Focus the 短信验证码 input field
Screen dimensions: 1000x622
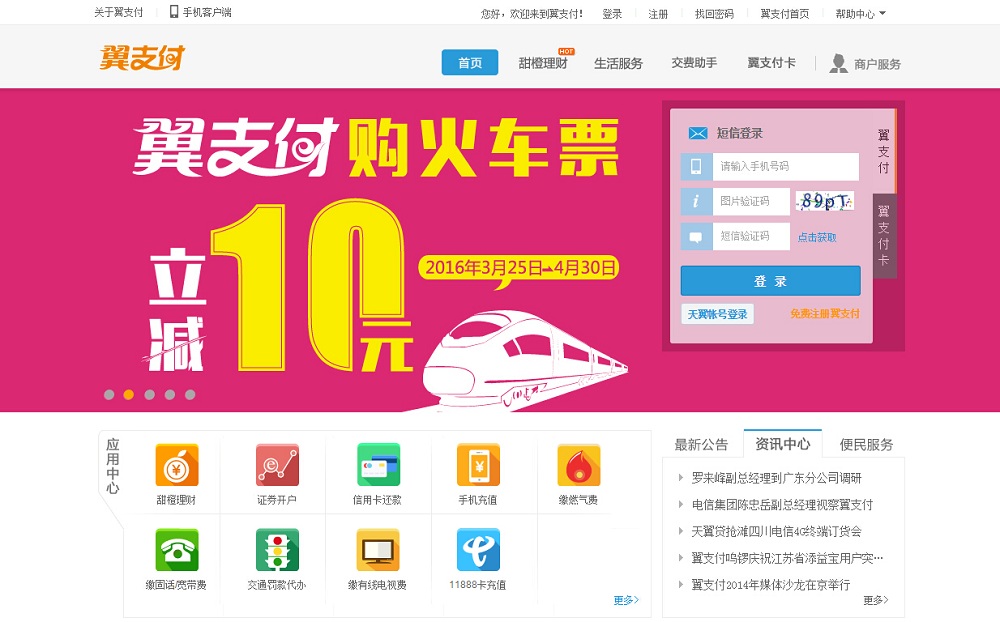click(751, 237)
